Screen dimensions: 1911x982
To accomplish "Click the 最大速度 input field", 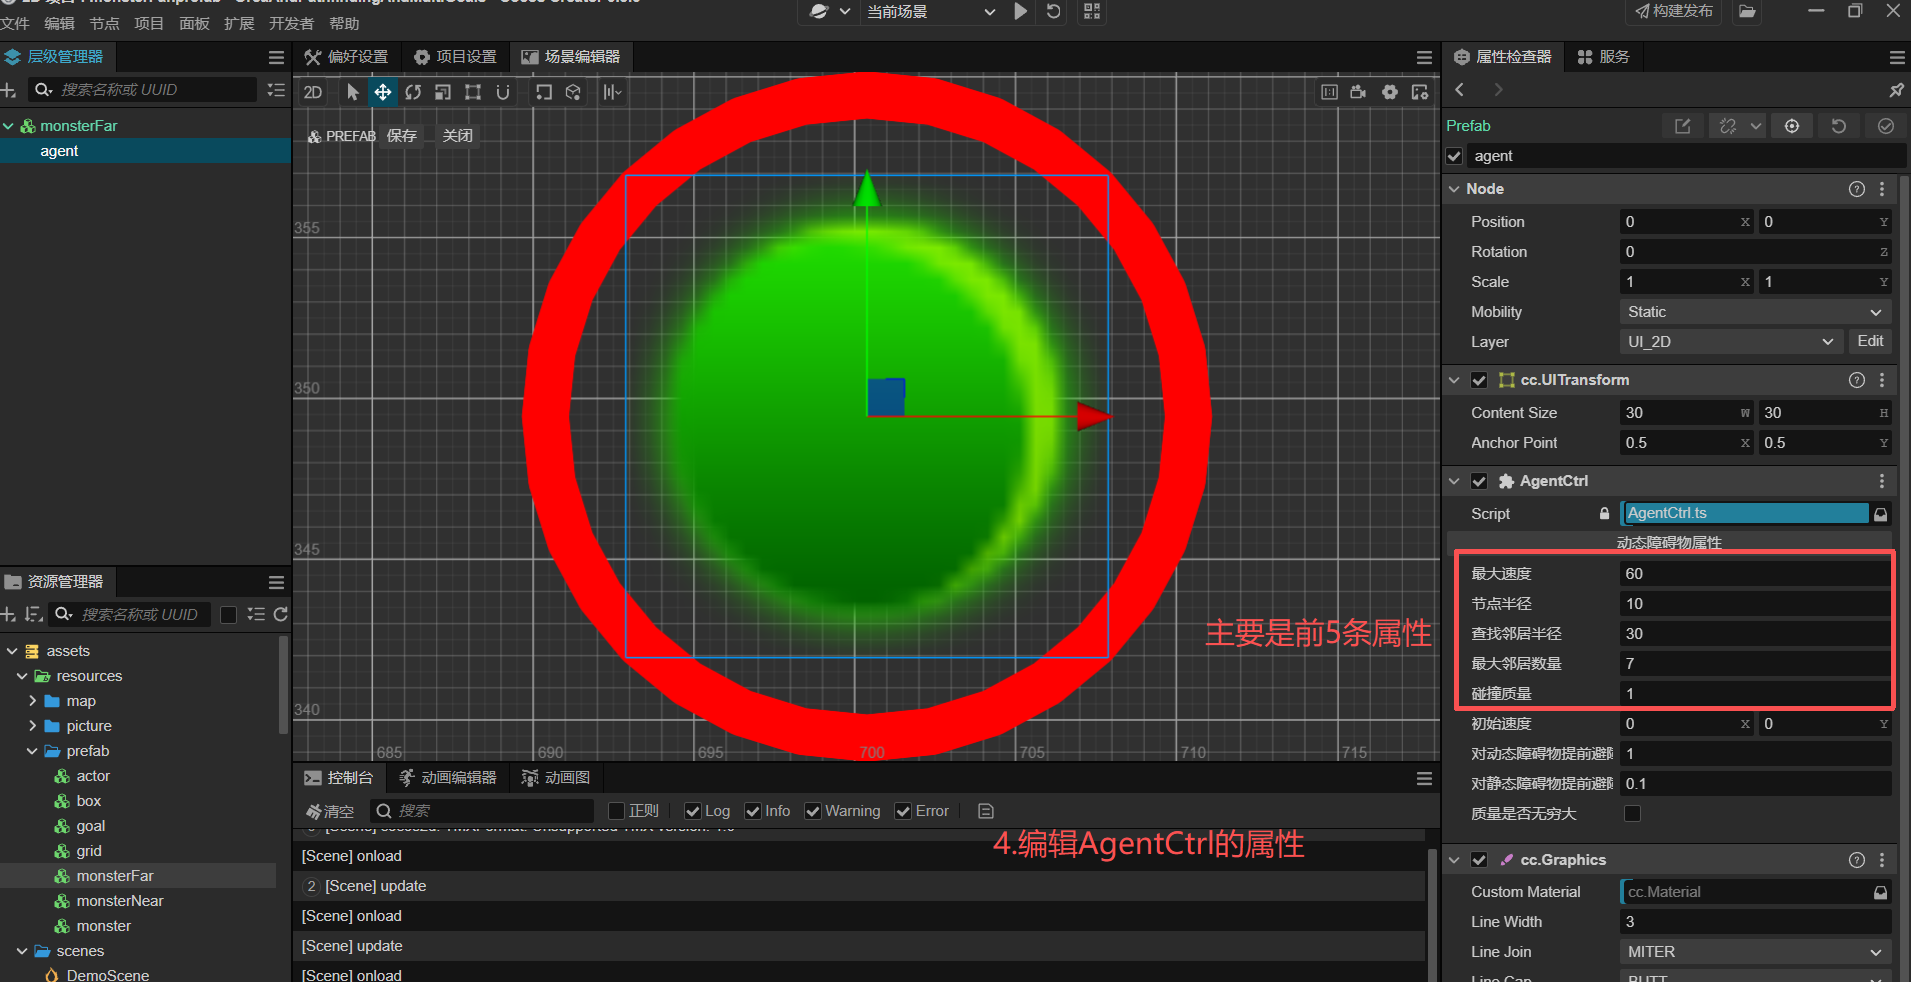I will (1754, 574).
